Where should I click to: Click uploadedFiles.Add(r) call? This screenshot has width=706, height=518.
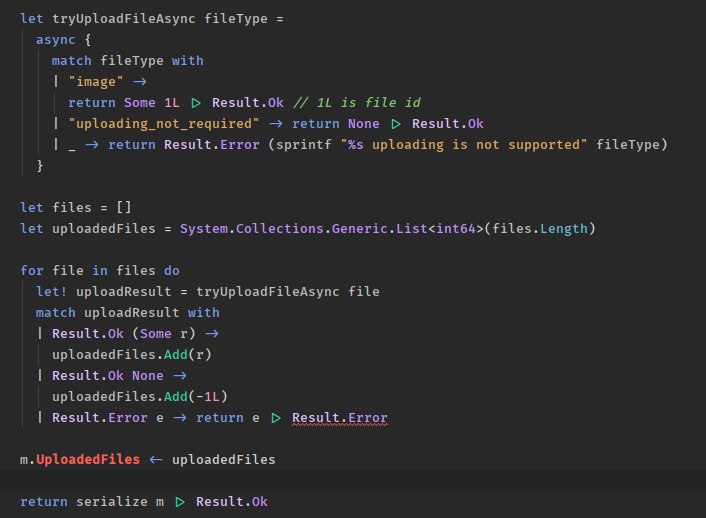[131, 355]
